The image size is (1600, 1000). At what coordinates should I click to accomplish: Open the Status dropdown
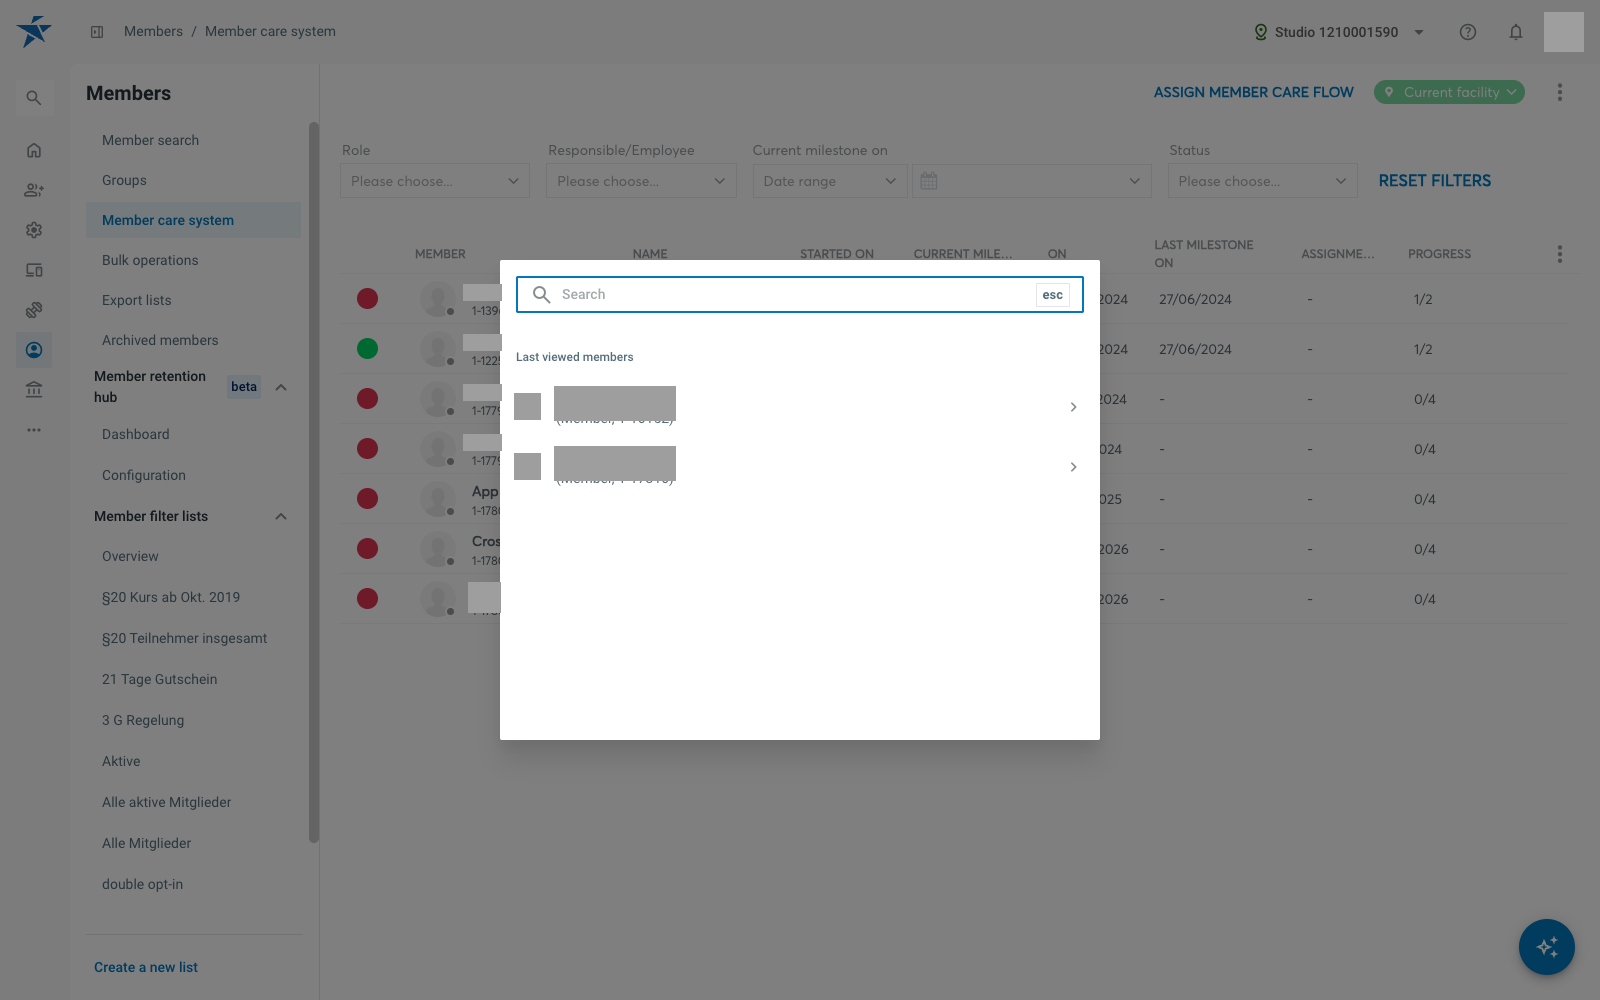tap(1263, 181)
